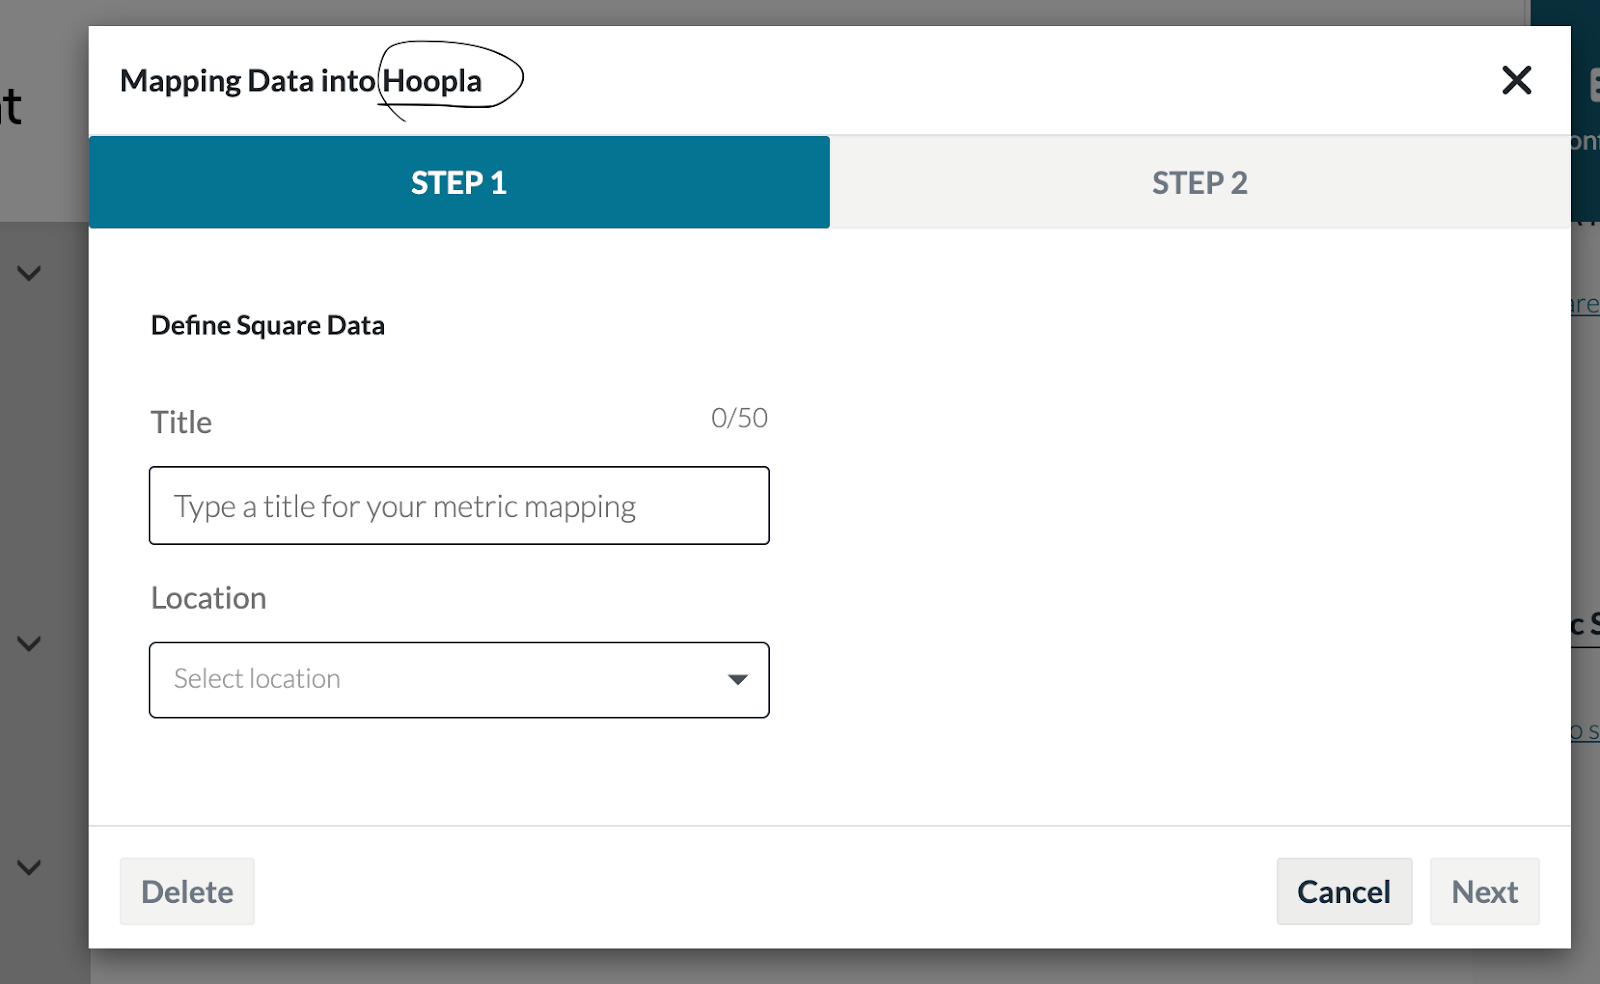This screenshot has height=984, width=1600.
Task: Select the 'Define Square Data' heading
Action: click(268, 325)
